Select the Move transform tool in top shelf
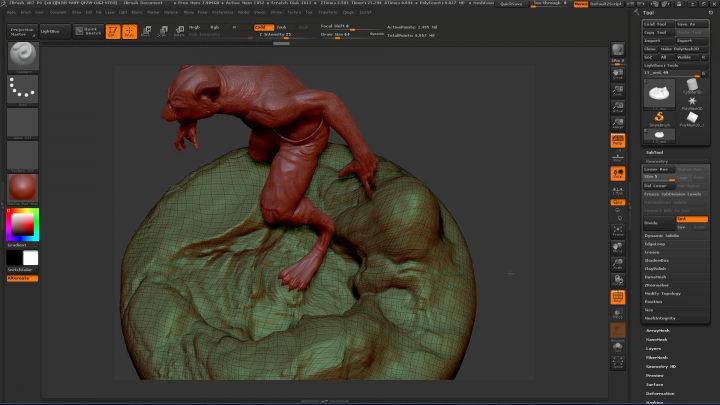 pyautogui.click(x=146, y=31)
